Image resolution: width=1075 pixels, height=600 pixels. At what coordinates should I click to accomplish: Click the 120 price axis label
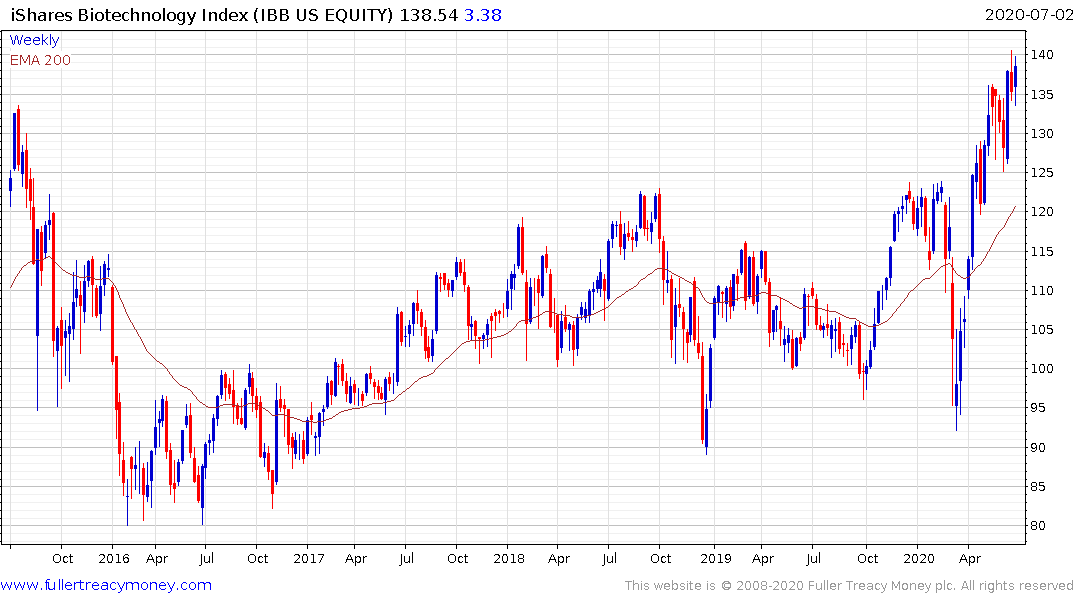1042,212
